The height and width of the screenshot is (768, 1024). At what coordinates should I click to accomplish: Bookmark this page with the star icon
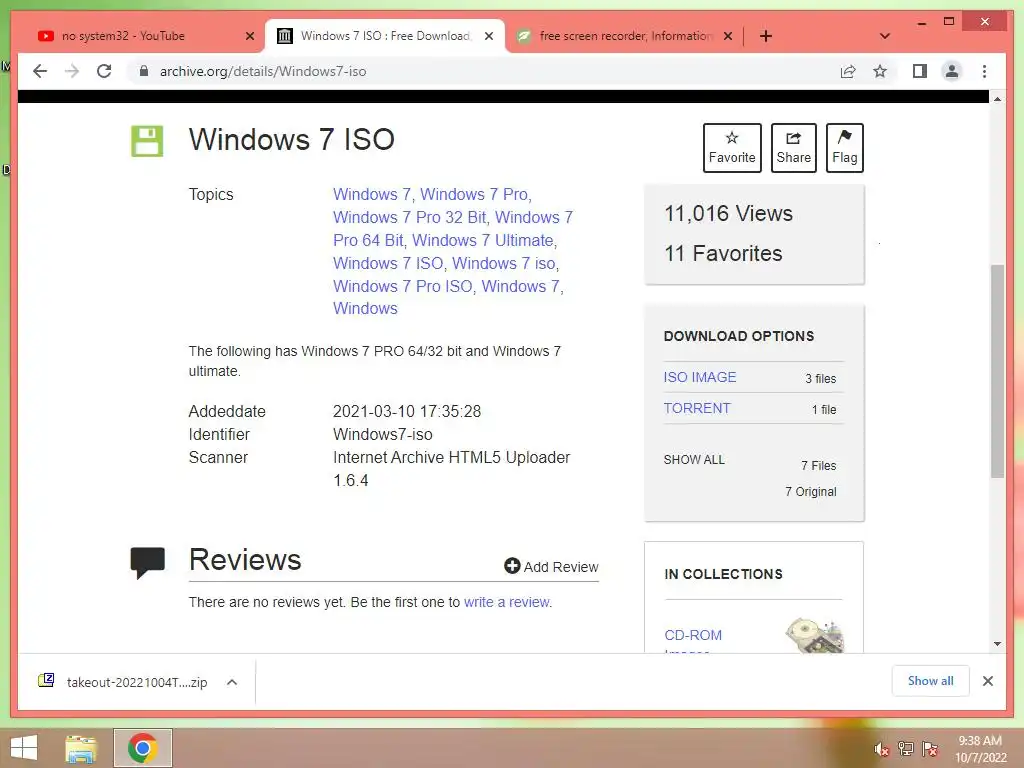[x=880, y=71]
